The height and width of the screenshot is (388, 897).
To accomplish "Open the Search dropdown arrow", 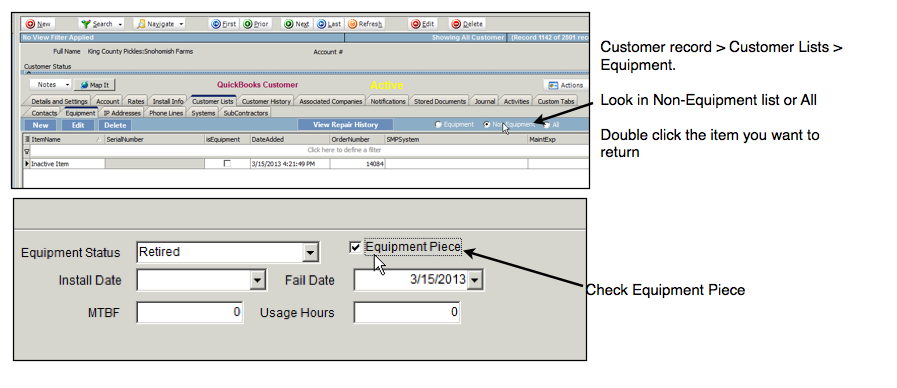I will pos(120,24).
